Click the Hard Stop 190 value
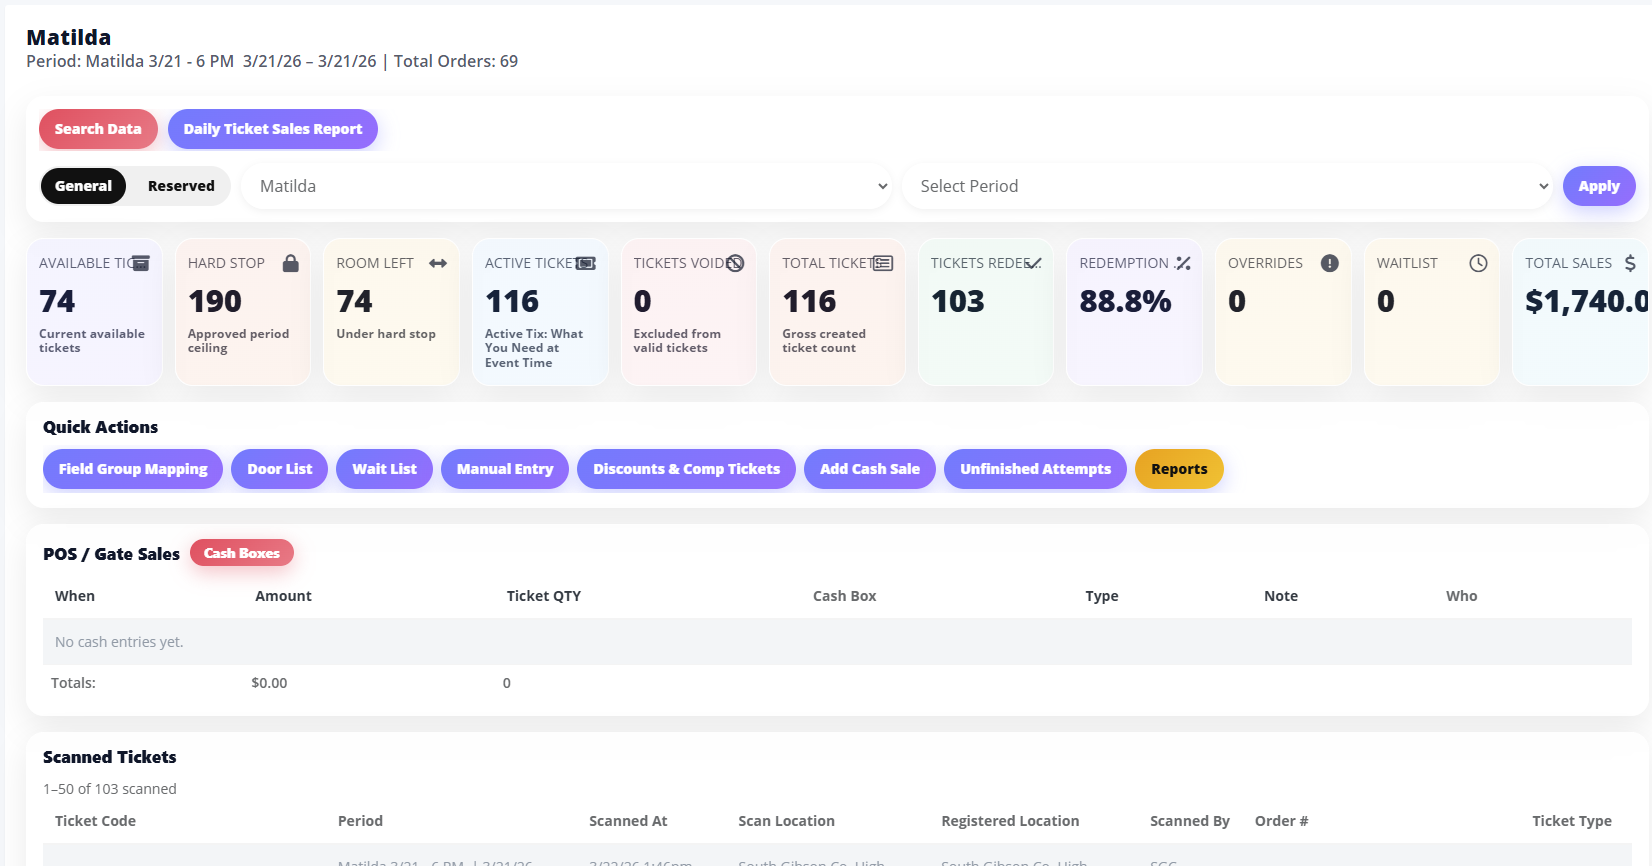Image resolution: width=1652 pixels, height=866 pixels. (x=215, y=301)
